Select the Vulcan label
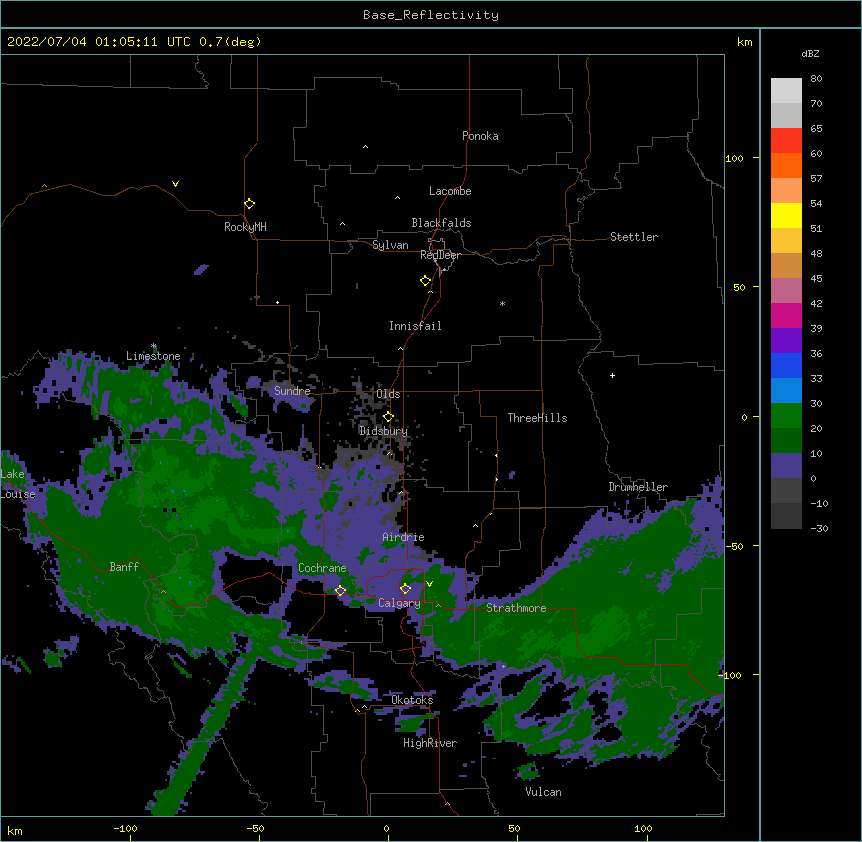This screenshot has height=842, width=862. 543,792
